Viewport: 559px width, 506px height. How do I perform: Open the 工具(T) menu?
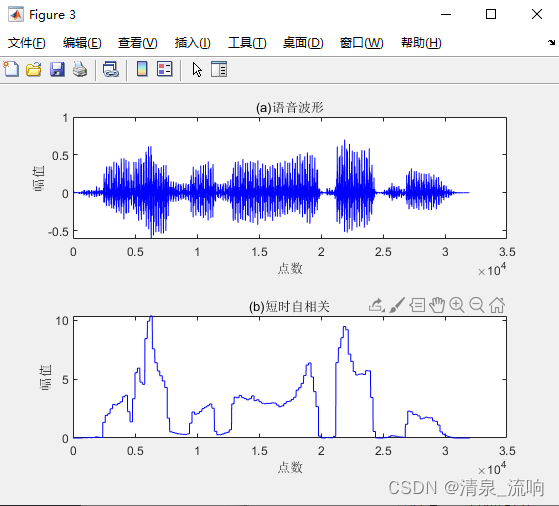[x=247, y=43]
